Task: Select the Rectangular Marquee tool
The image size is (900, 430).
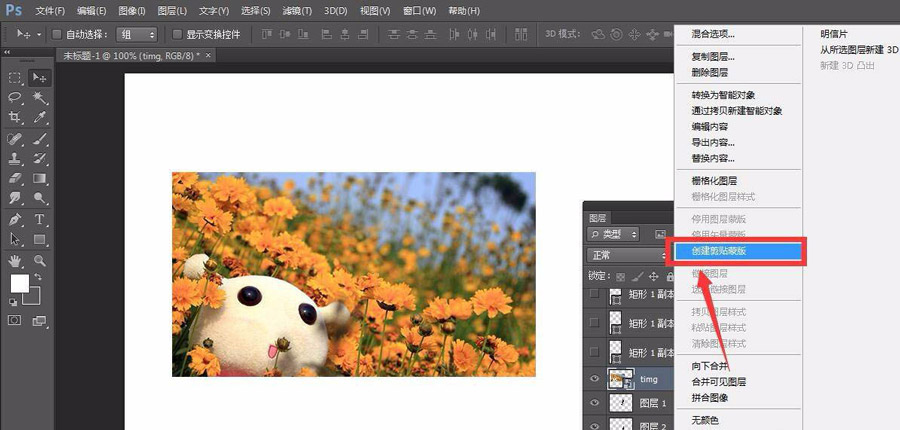Action: (15, 78)
